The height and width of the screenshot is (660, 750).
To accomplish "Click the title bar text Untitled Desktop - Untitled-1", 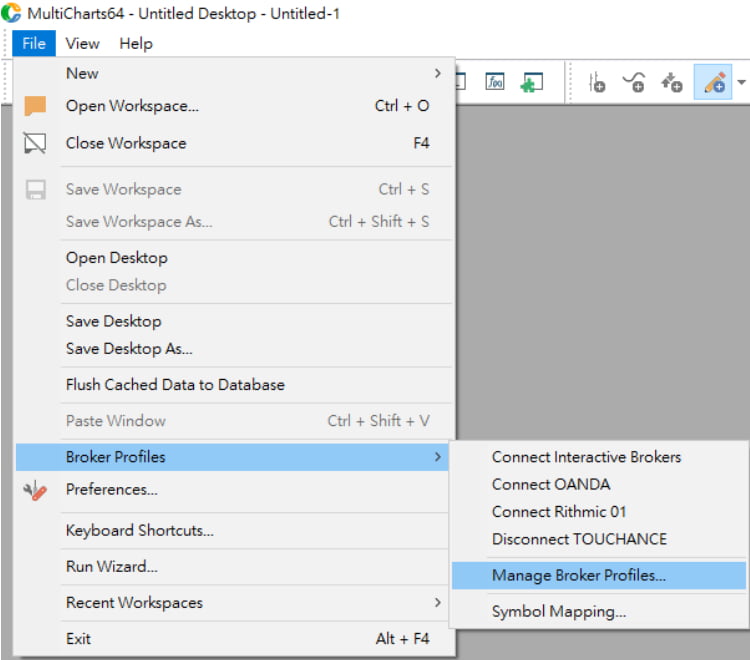I will pyautogui.click(x=239, y=13).
